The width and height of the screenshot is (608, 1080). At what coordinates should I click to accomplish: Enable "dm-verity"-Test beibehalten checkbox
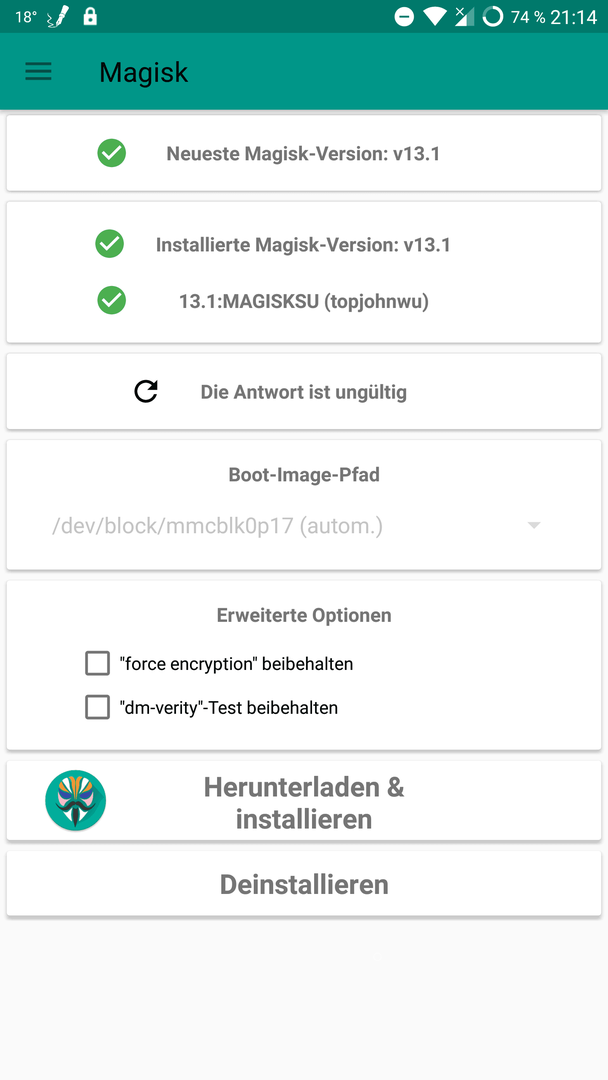pyautogui.click(x=98, y=707)
